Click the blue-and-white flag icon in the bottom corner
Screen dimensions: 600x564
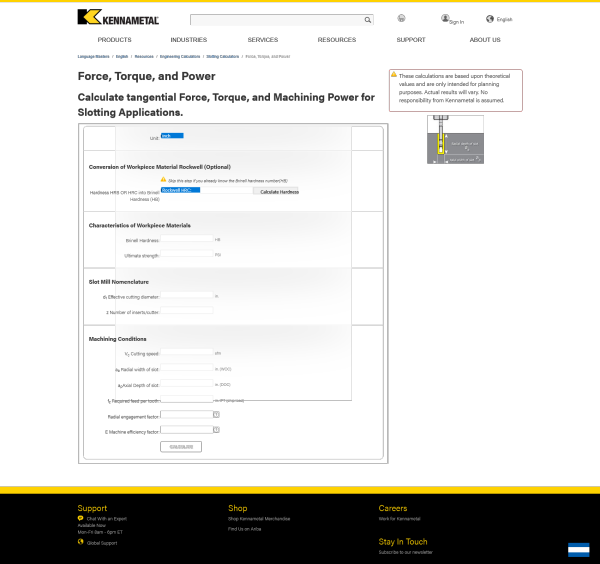pos(579,550)
